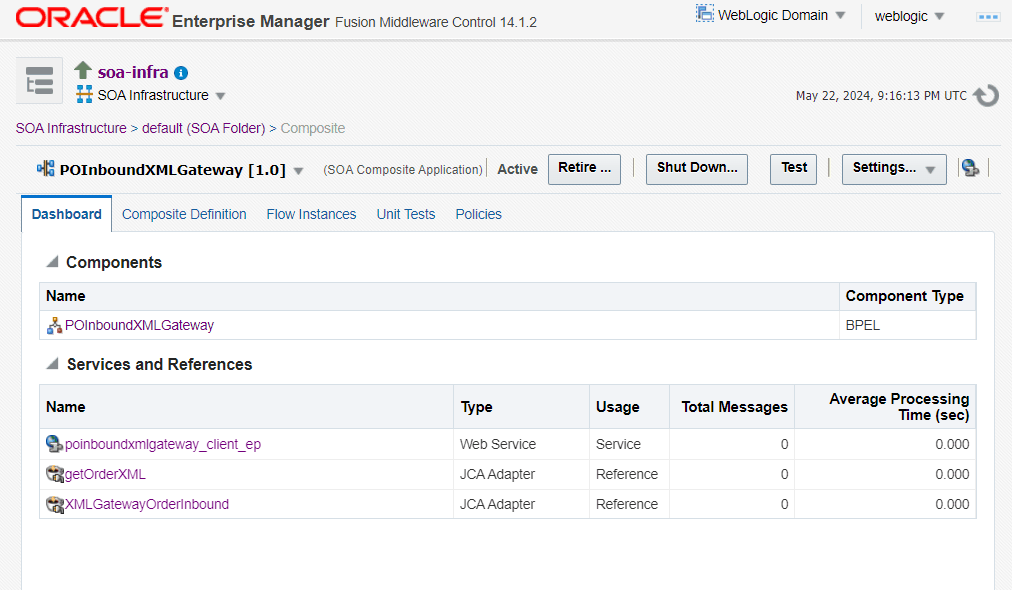
Task: Sort by the Total Messages column header
Action: coord(734,407)
